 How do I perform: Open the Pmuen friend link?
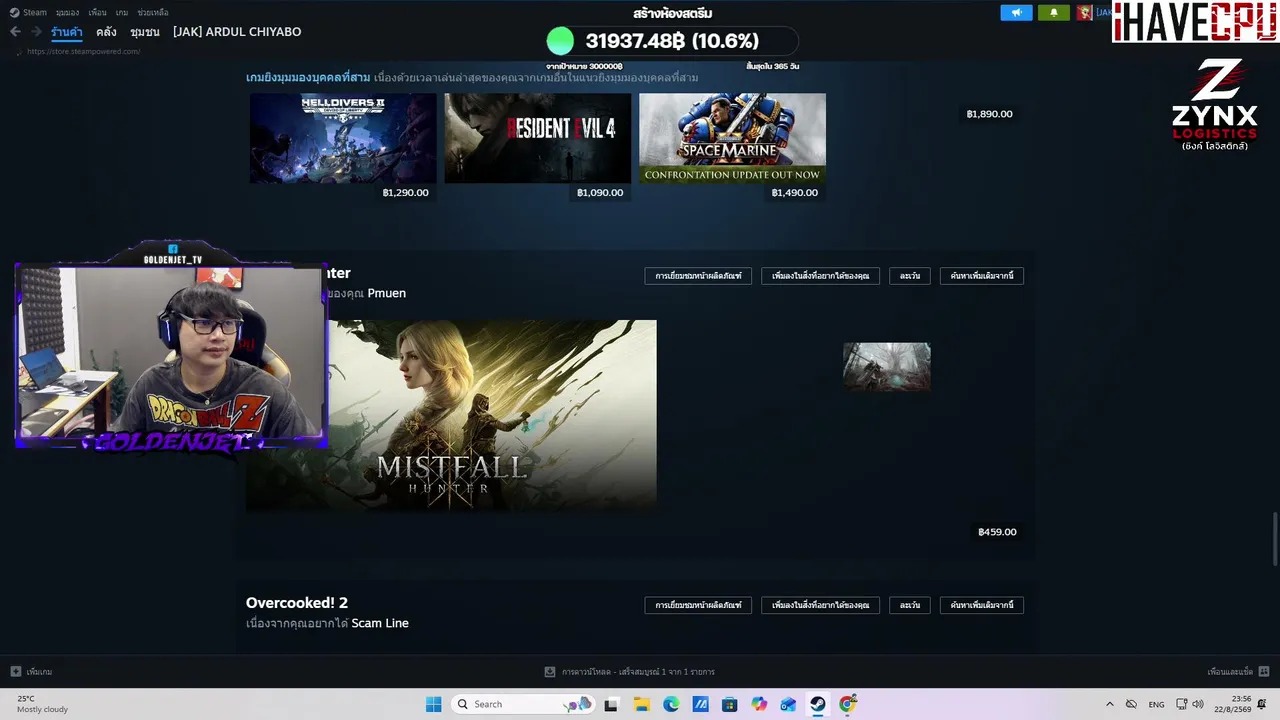click(x=387, y=293)
